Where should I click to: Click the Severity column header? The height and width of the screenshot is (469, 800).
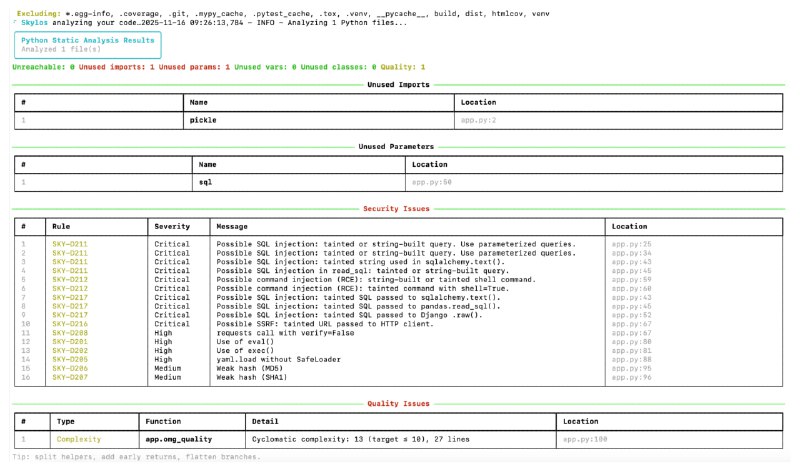pyautogui.click(x=172, y=227)
